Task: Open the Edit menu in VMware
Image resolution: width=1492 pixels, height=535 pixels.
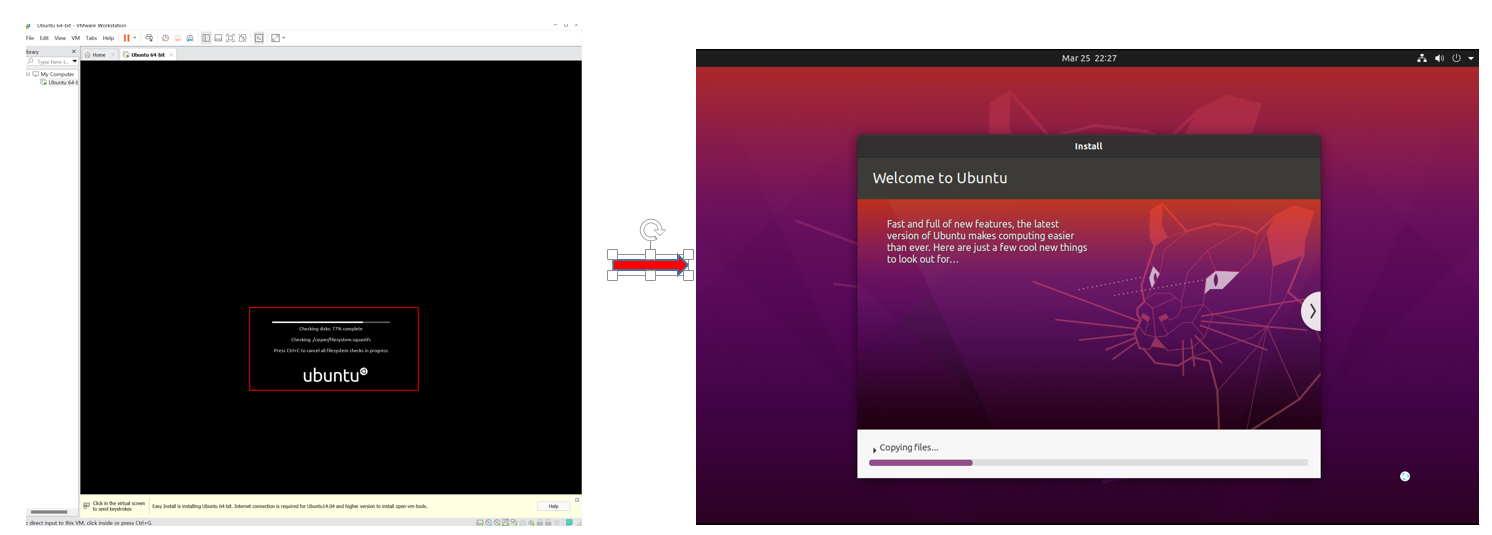Action: [x=44, y=38]
